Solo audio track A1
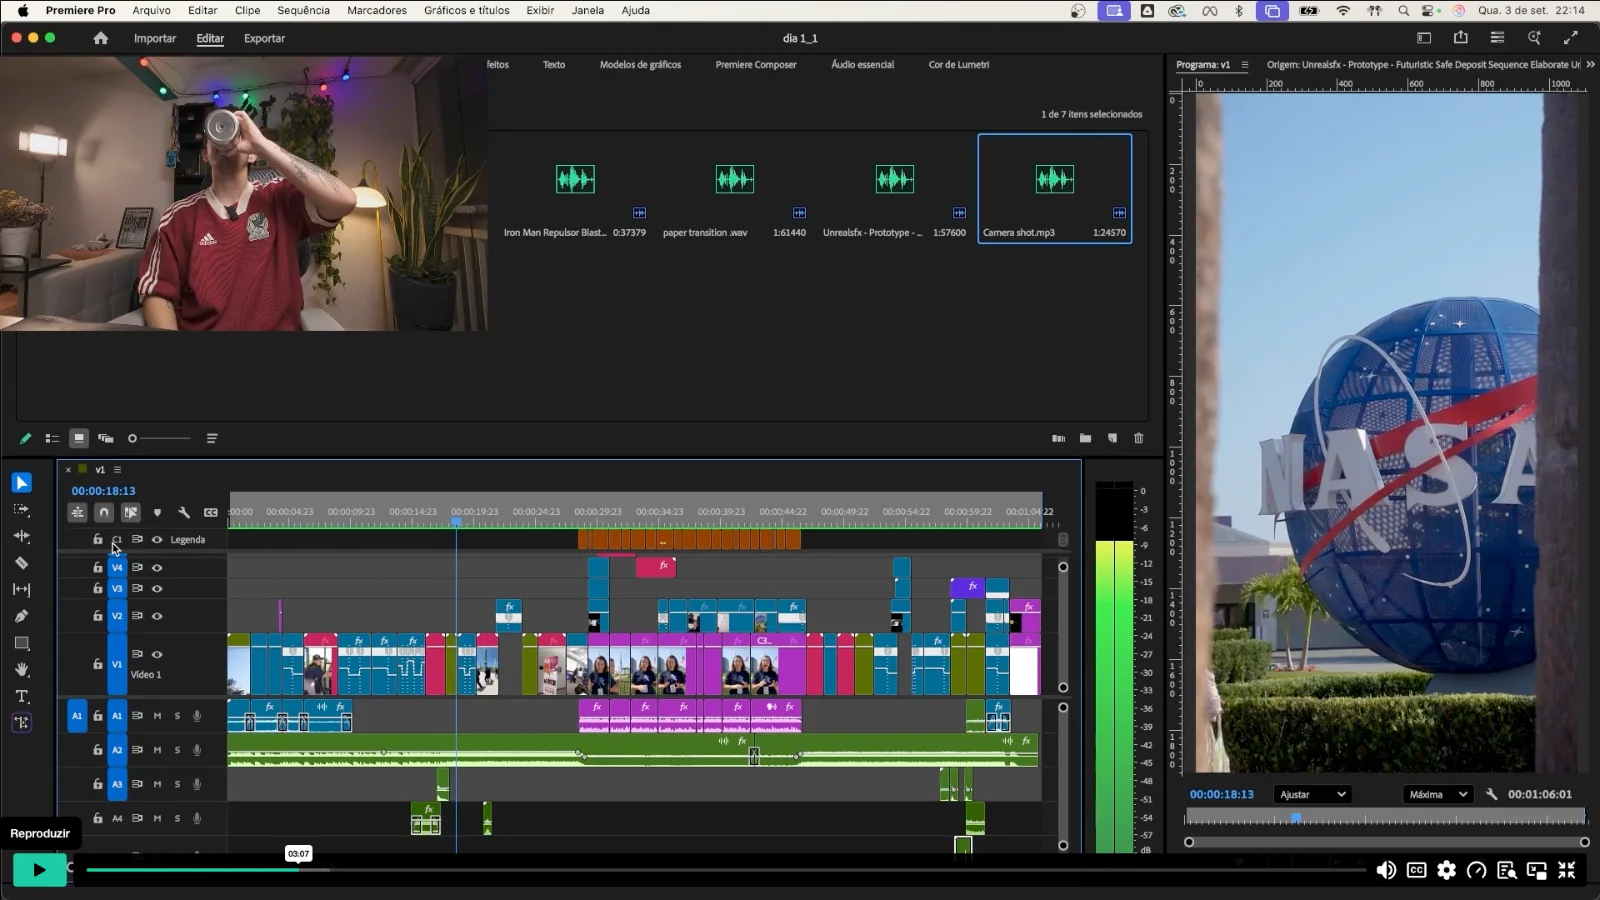The image size is (1600, 900). click(x=177, y=716)
